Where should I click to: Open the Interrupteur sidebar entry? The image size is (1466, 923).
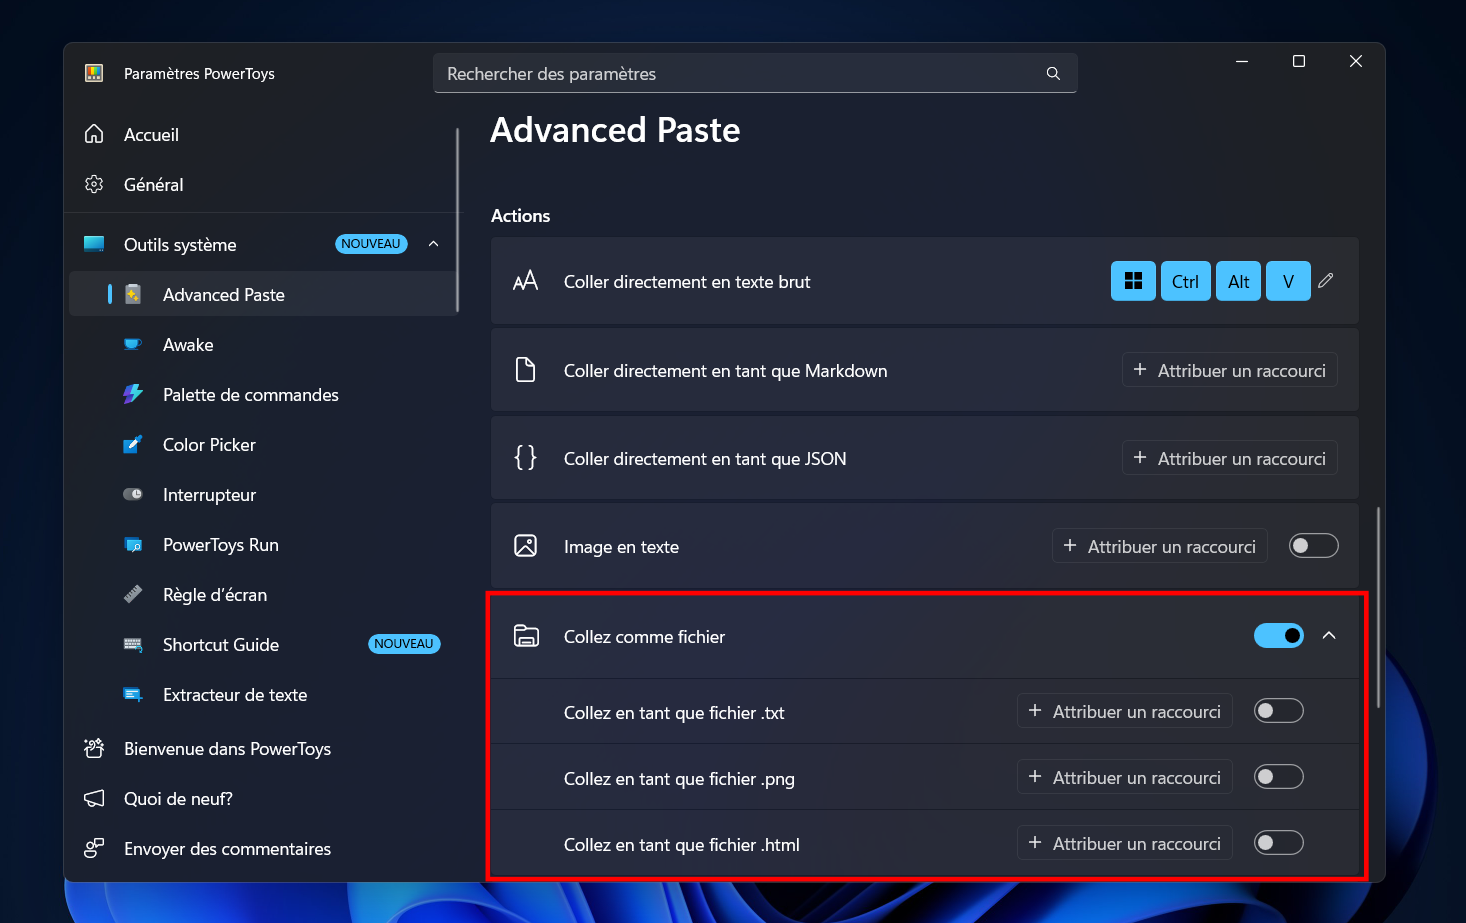coord(262,494)
